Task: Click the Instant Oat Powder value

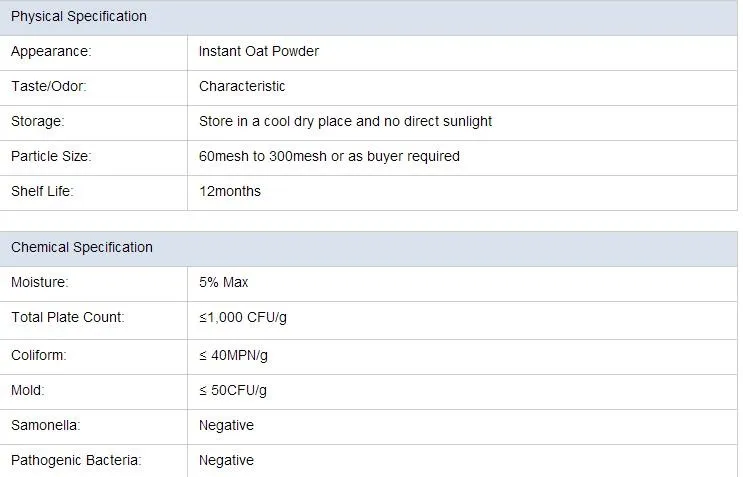Action: (x=259, y=51)
